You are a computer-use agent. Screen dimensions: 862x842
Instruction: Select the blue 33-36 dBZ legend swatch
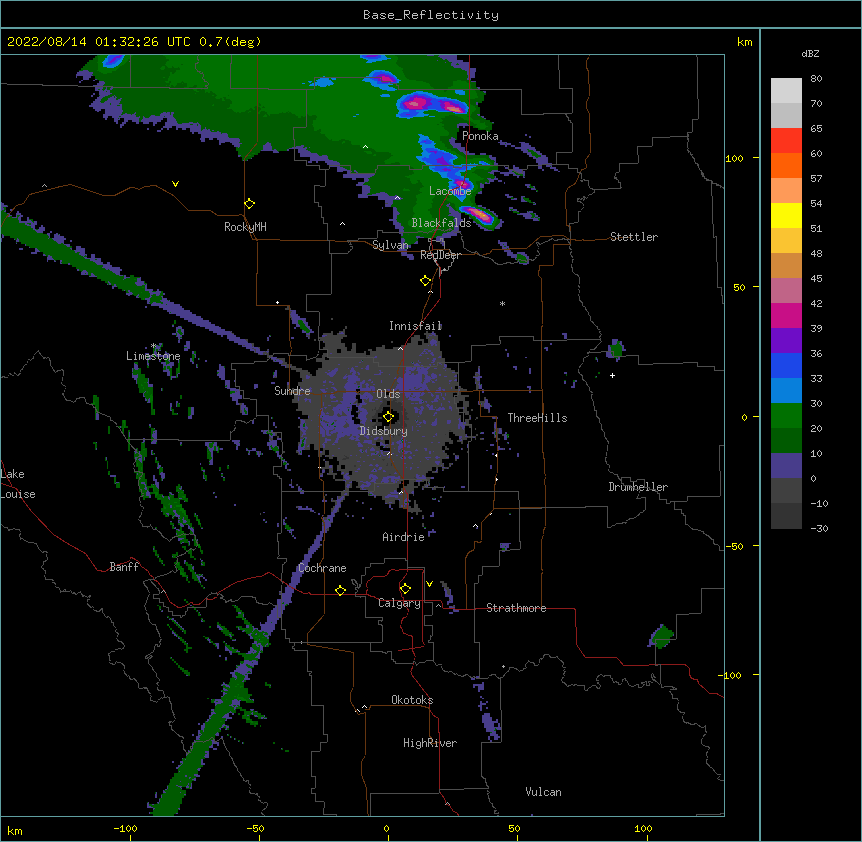(786, 365)
